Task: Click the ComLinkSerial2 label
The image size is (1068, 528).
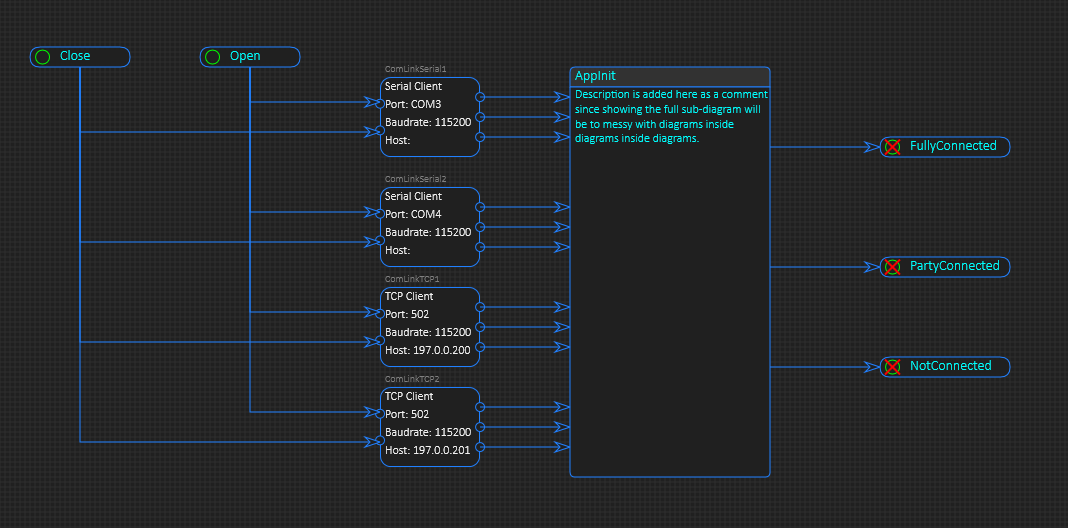Action: (415, 178)
